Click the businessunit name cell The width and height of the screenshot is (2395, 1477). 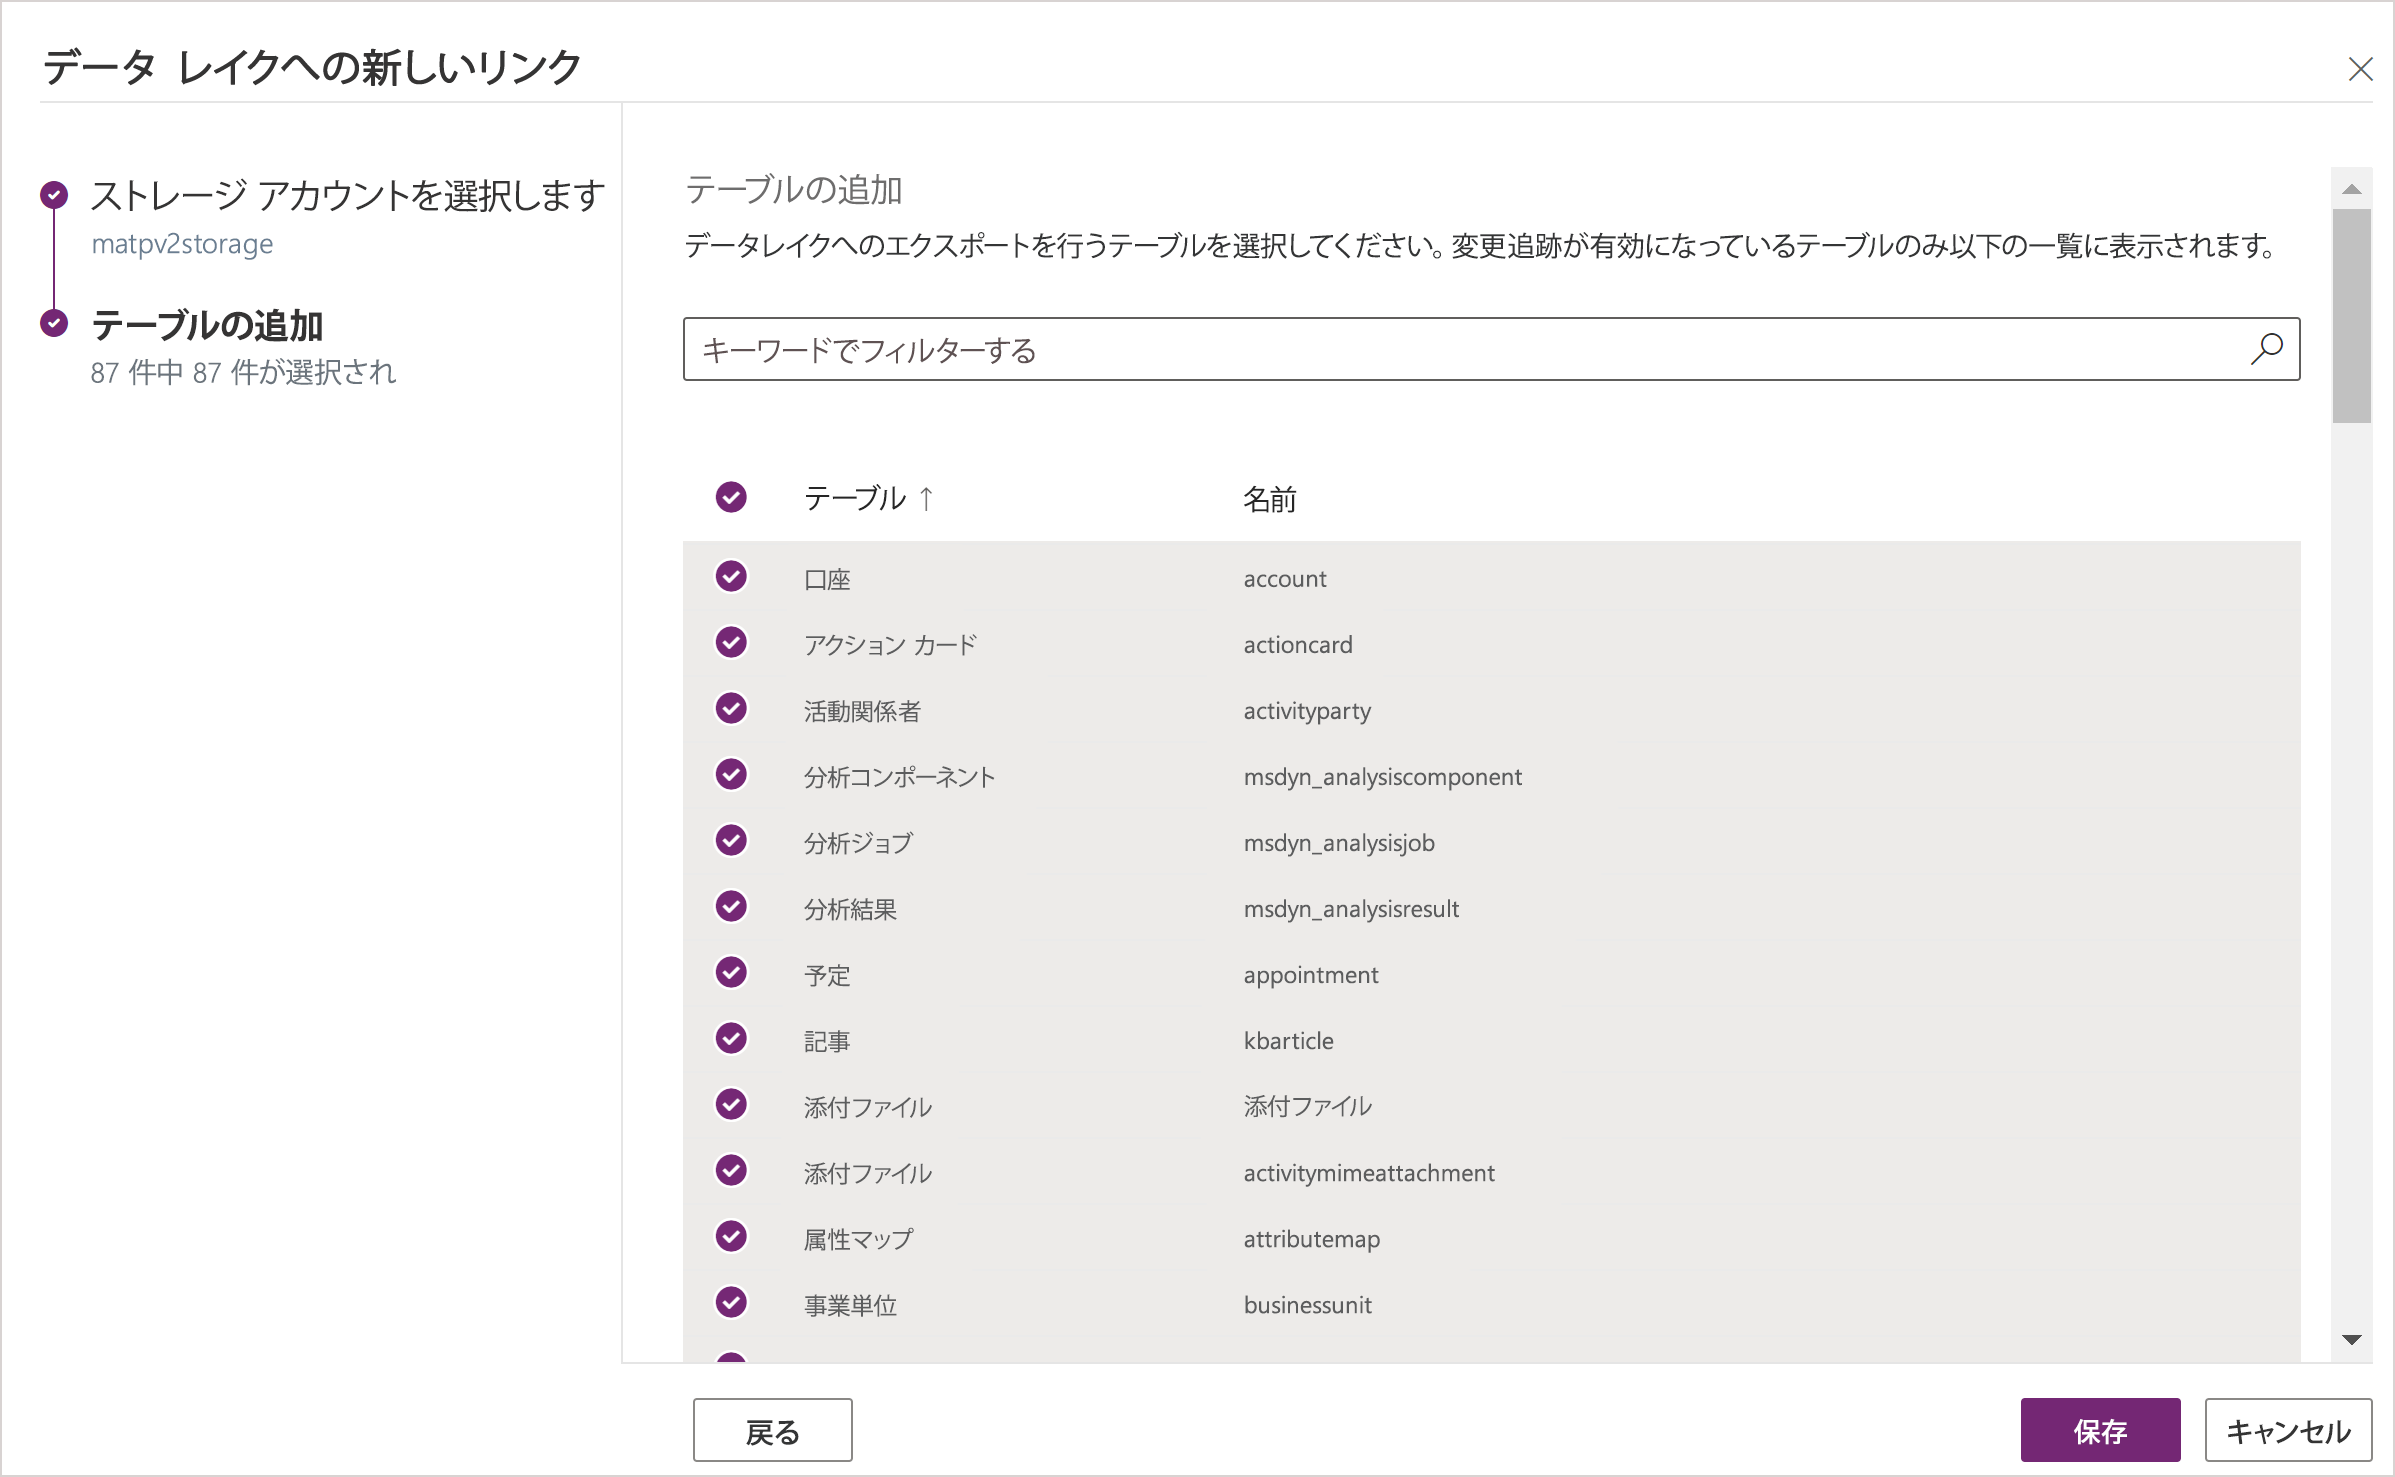point(1308,1305)
